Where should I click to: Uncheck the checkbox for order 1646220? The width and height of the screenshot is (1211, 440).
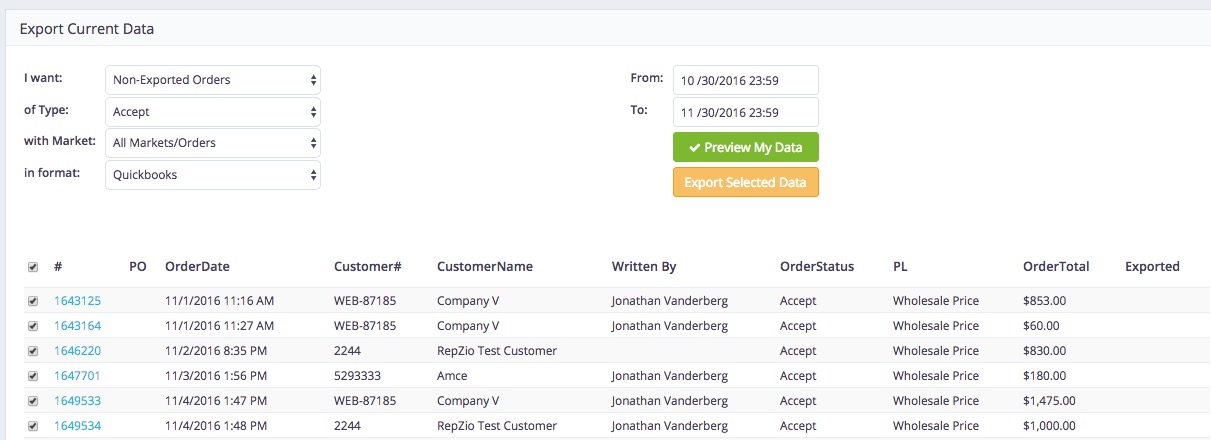pos(33,351)
